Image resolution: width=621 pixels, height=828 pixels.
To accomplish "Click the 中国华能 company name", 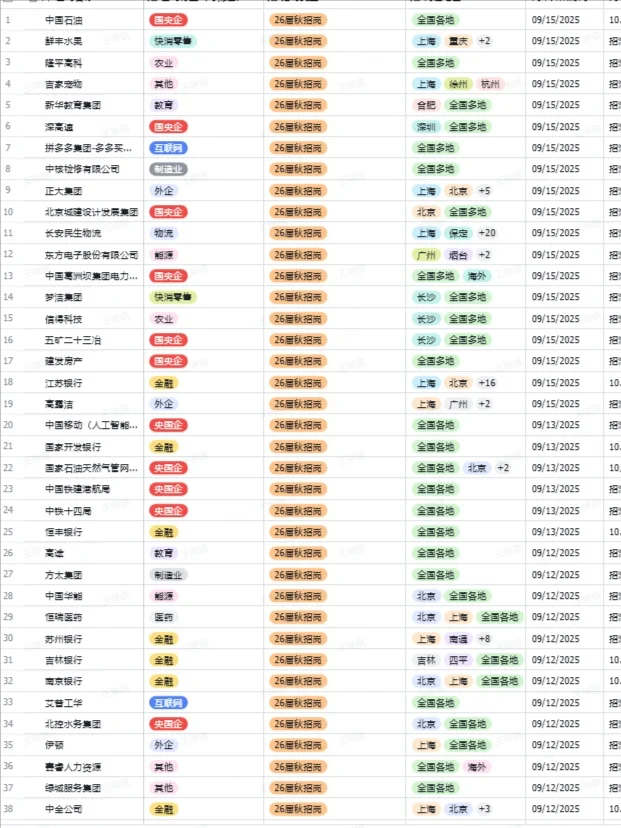I will (x=63, y=596).
